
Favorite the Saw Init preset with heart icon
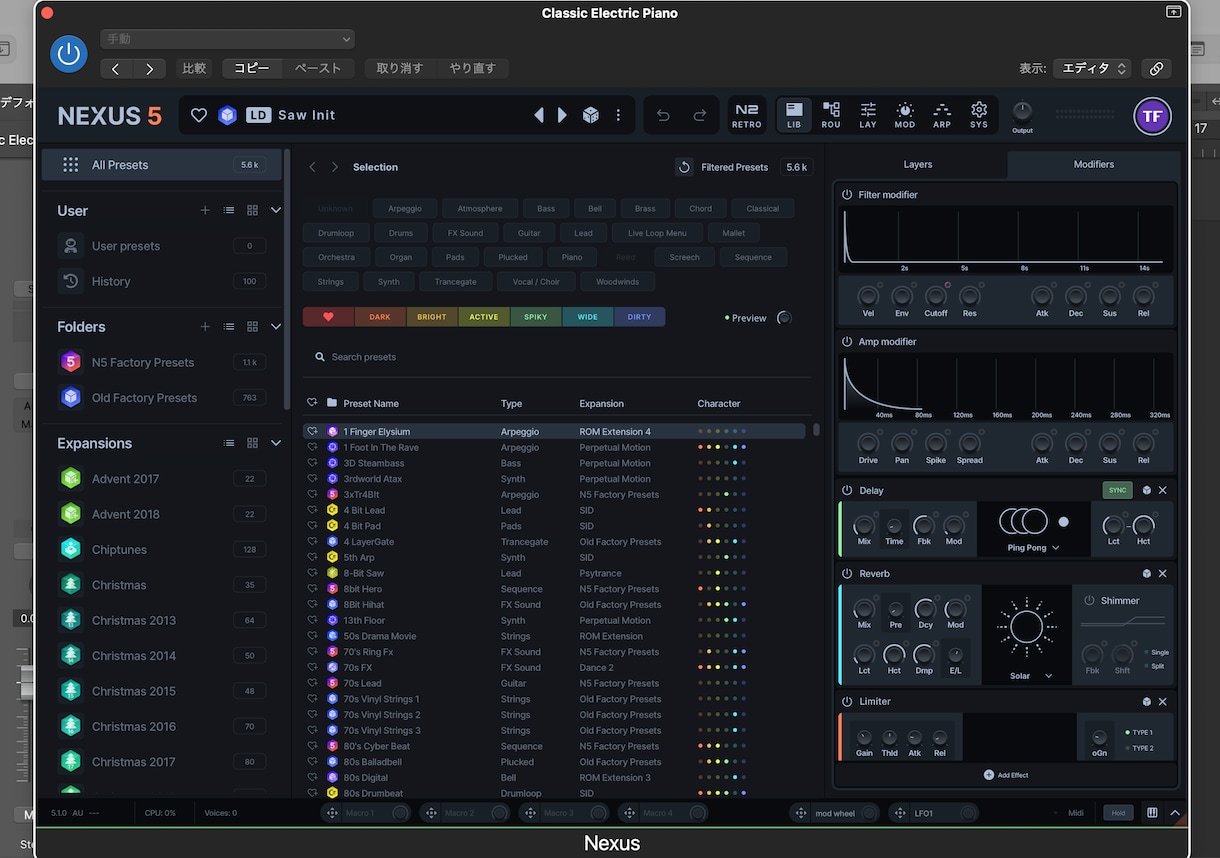coord(199,115)
